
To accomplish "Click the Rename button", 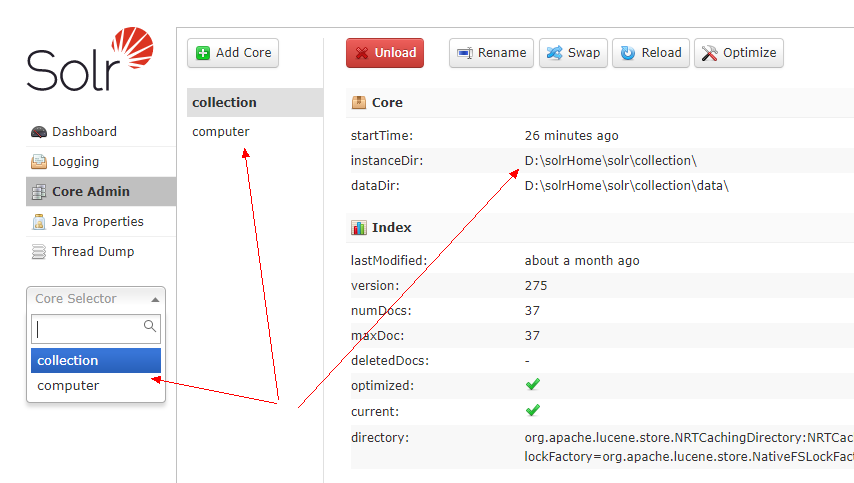I will pyautogui.click(x=491, y=53).
